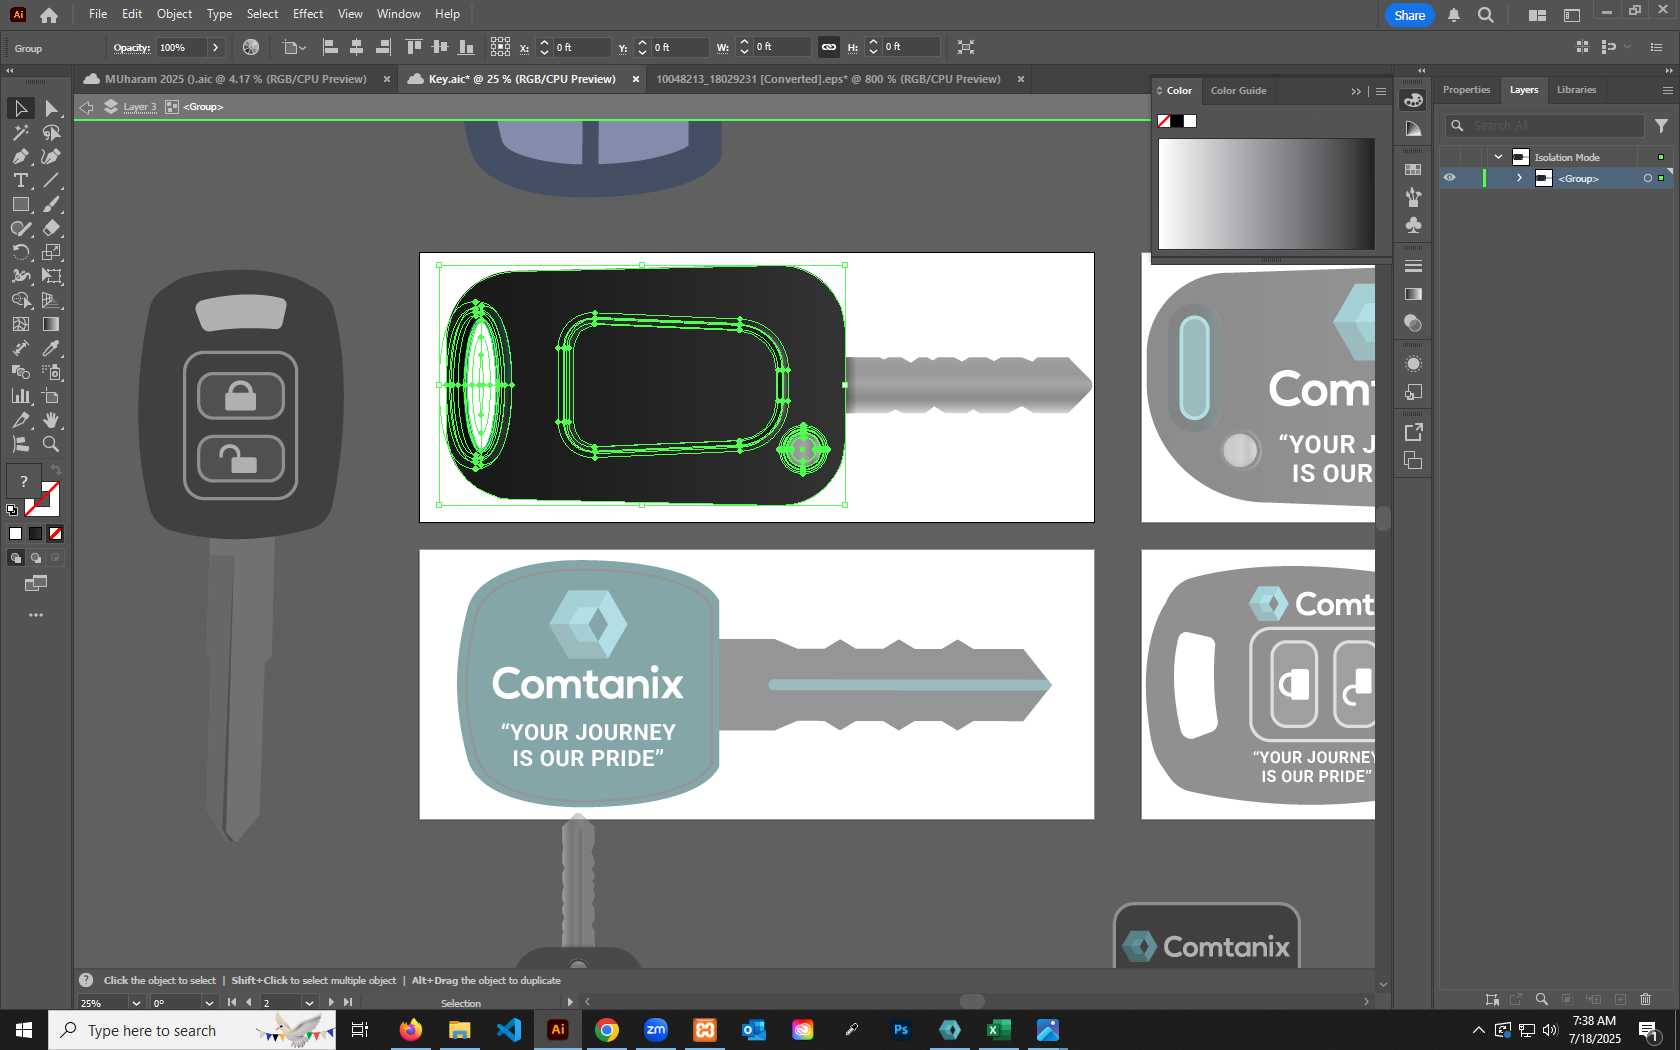Click Horizontal Align Left icon

(330, 47)
